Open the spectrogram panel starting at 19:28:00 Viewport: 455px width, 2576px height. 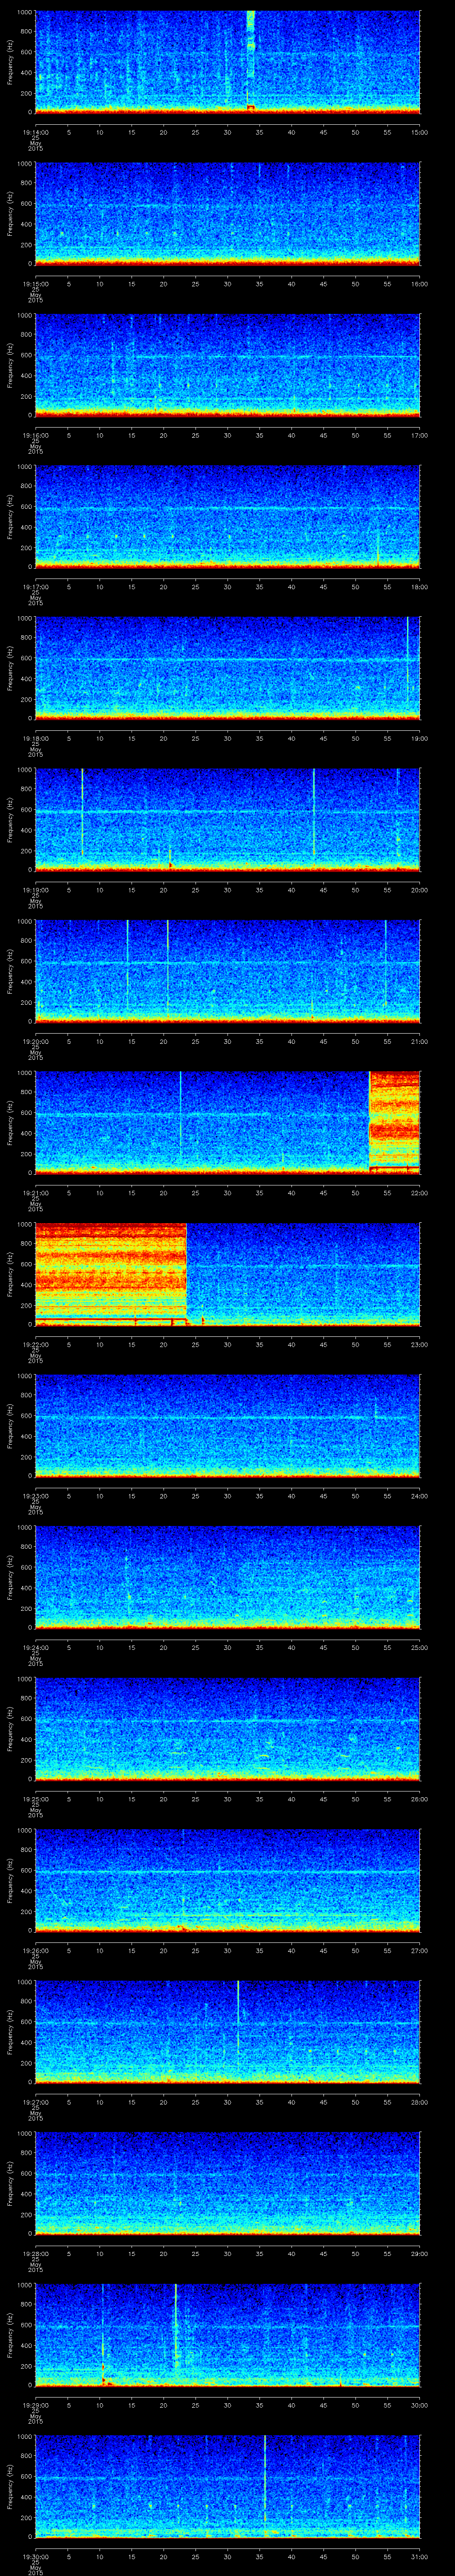(227, 2183)
